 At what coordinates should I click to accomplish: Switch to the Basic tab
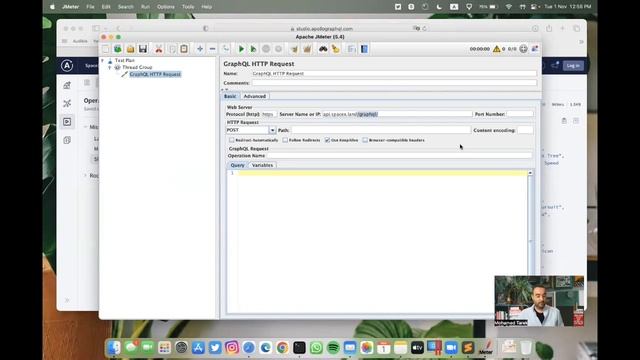230,96
